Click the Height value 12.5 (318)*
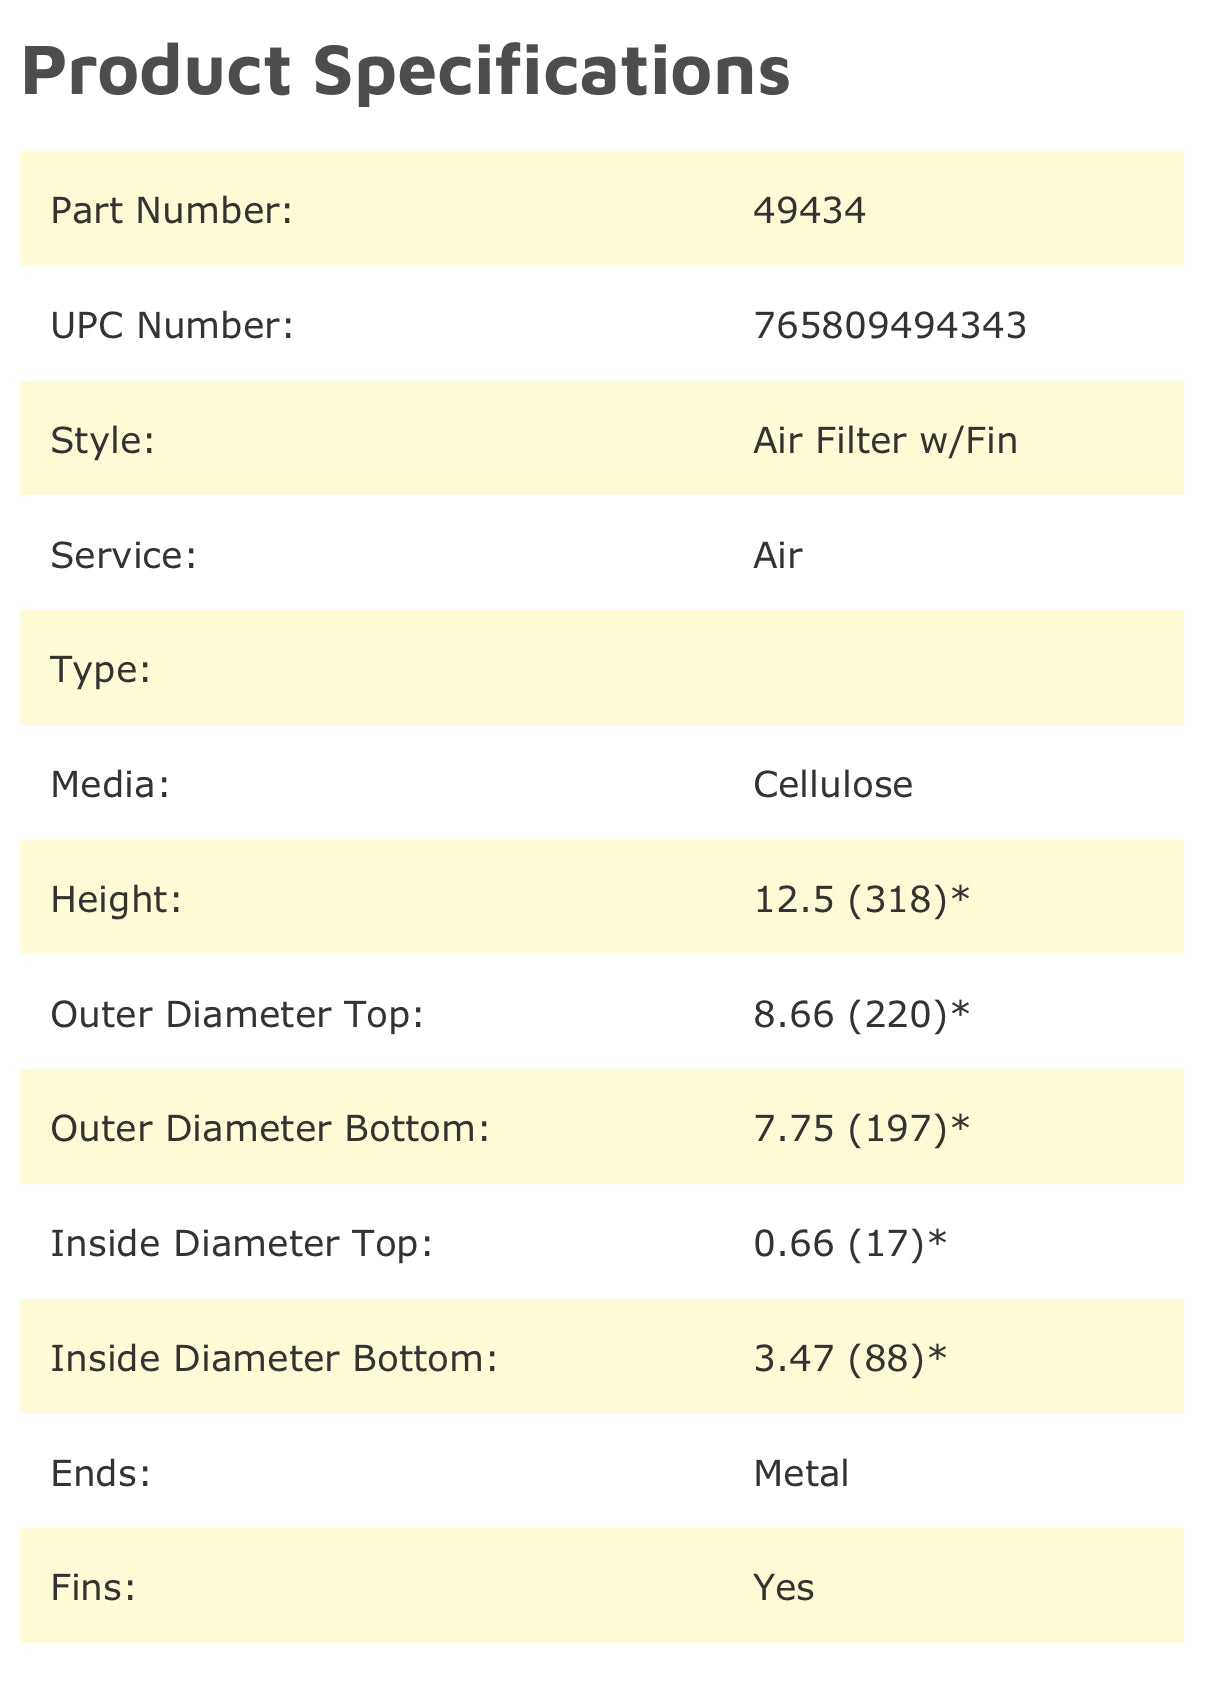 861,900
